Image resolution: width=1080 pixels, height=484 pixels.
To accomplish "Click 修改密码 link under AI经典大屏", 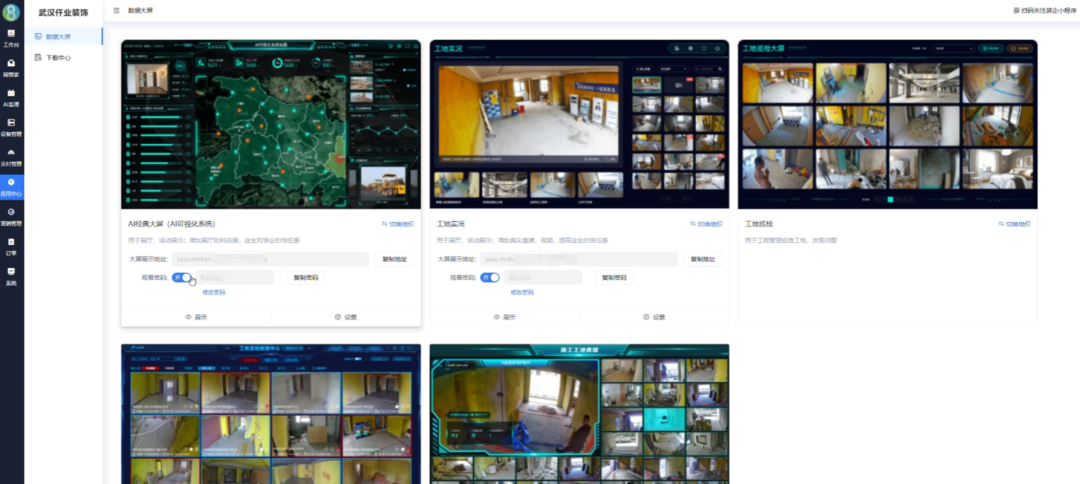I will [x=214, y=292].
